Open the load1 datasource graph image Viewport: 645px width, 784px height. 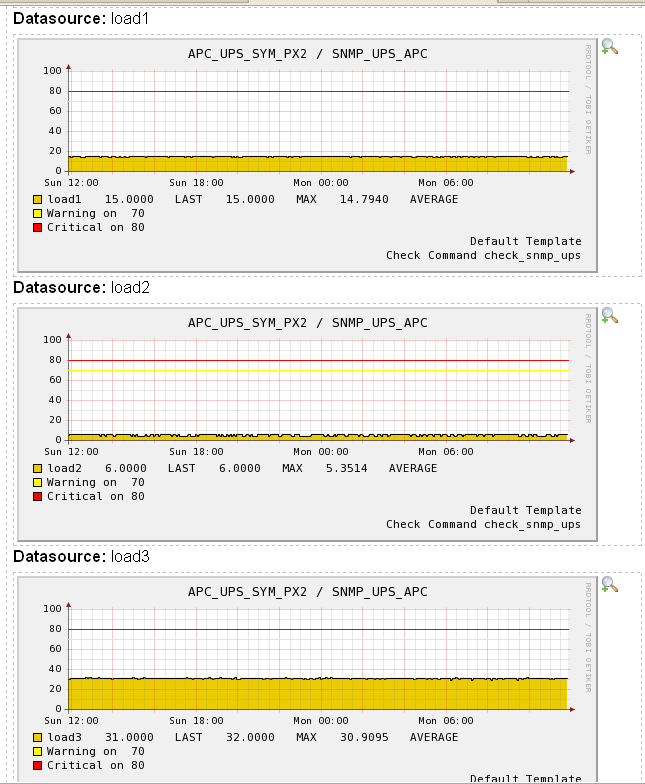click(308, 156)
